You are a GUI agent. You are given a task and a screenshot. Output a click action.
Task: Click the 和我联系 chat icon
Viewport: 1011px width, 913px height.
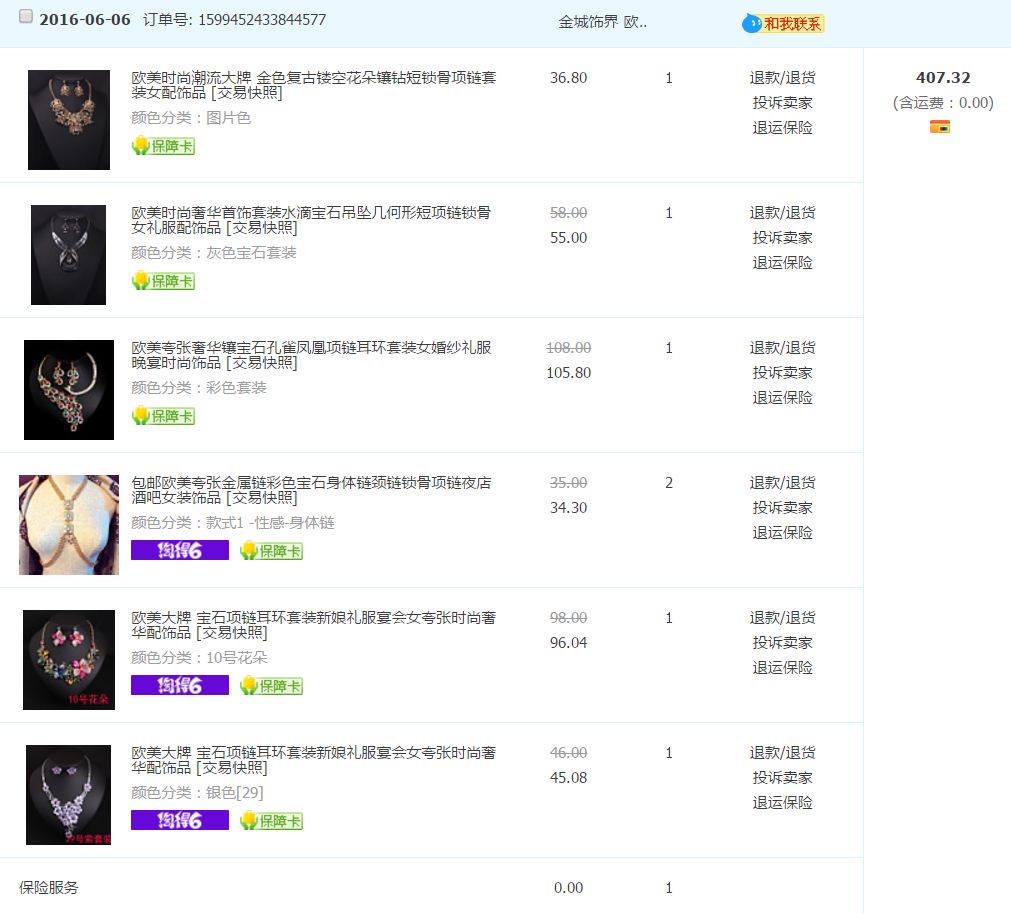pyautogui.click(x=783, y=23)
